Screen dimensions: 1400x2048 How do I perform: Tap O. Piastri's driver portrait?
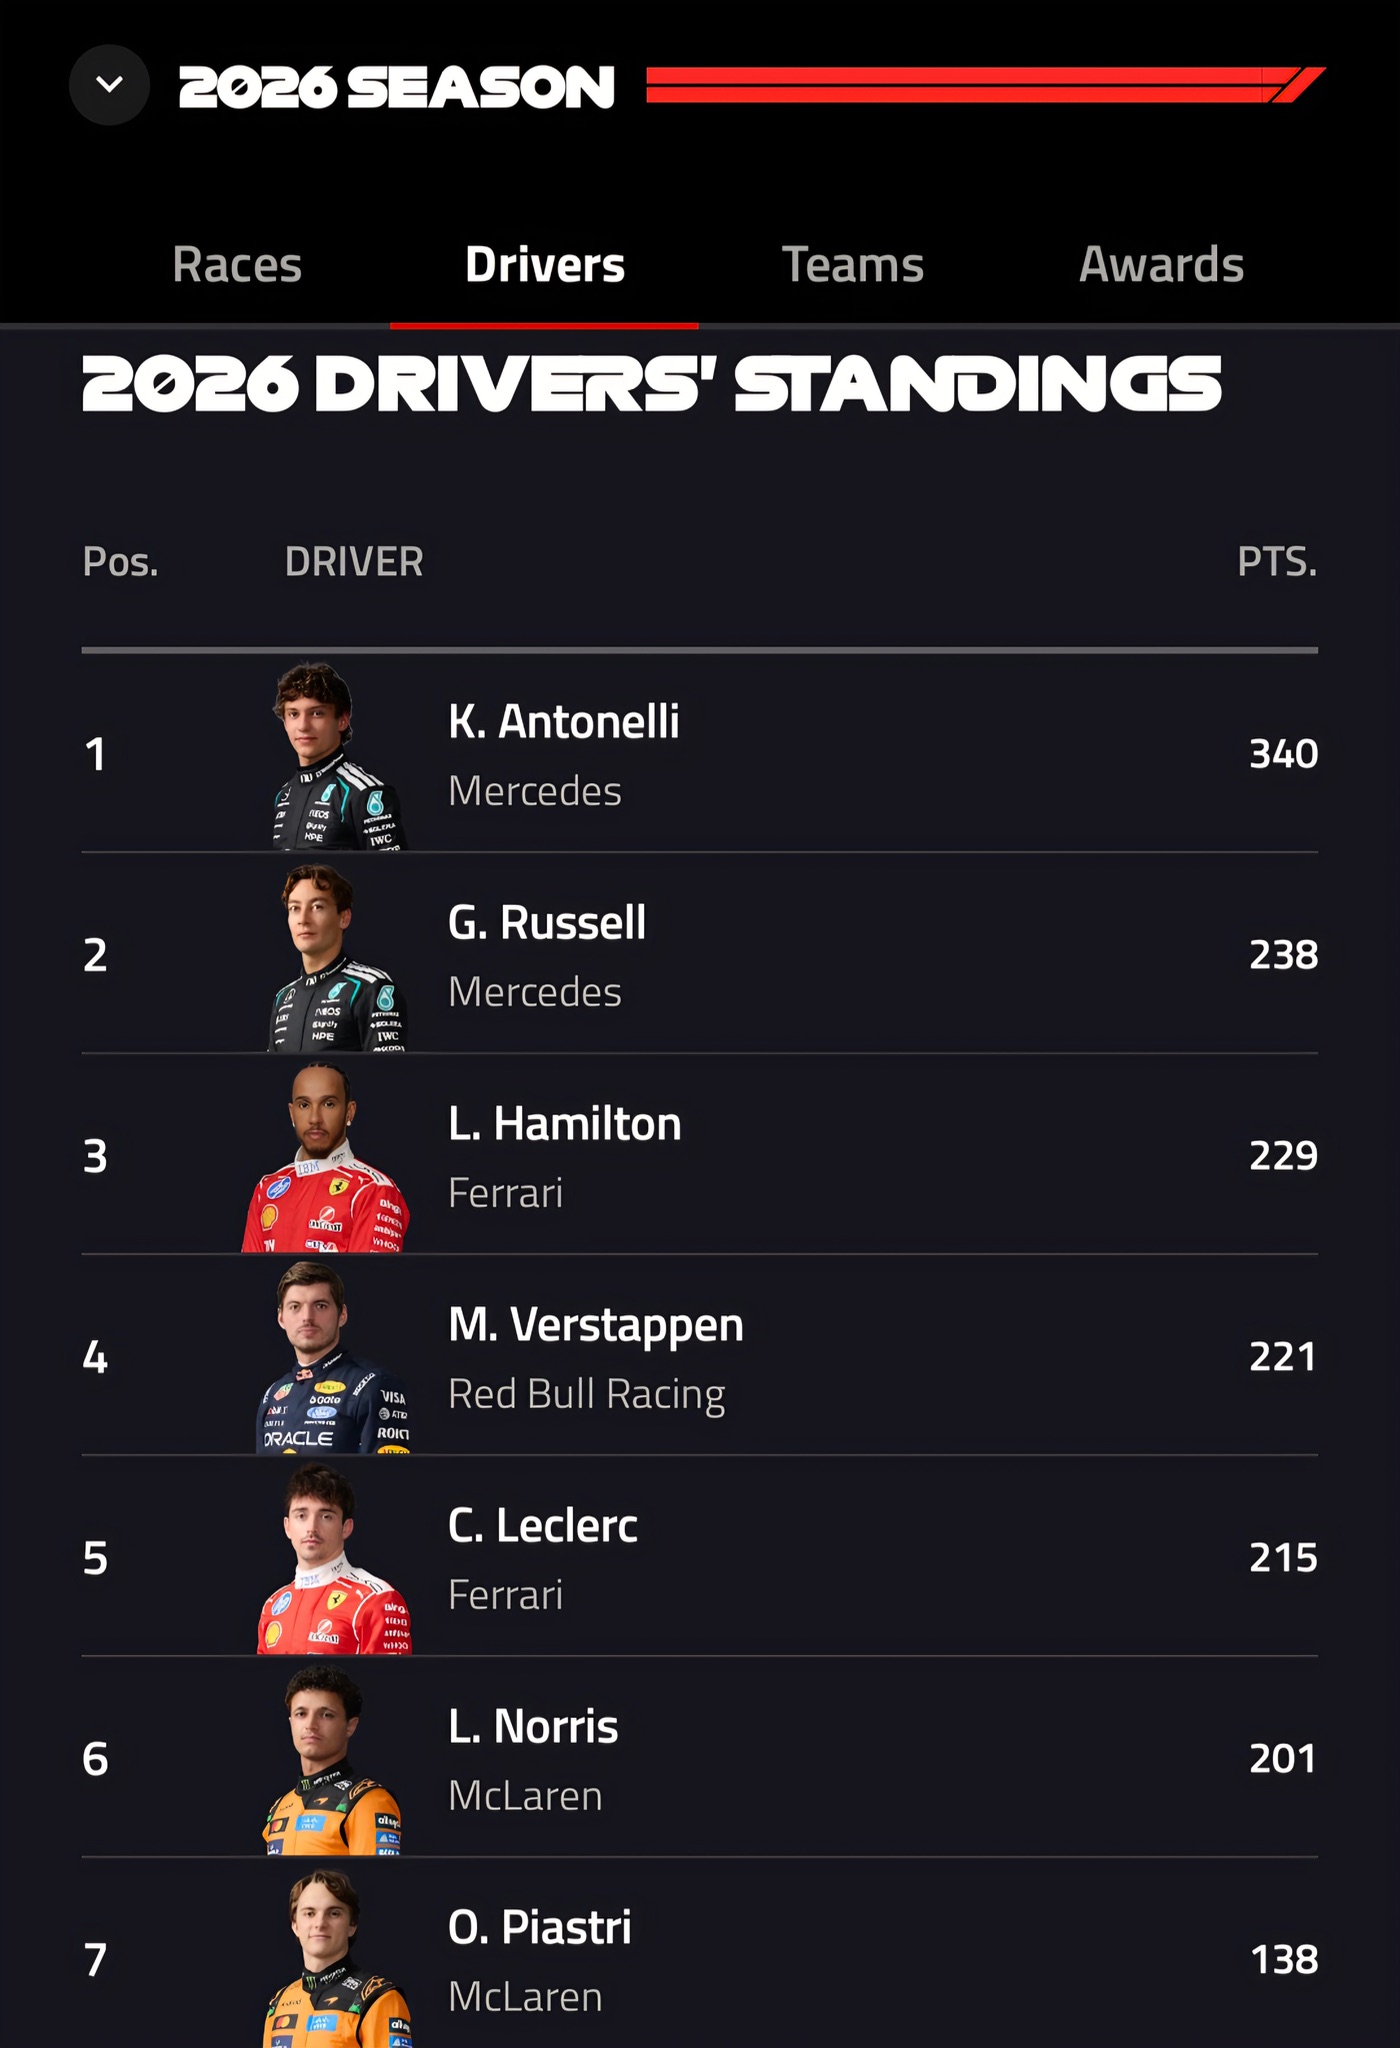(x=337, y=1960)
